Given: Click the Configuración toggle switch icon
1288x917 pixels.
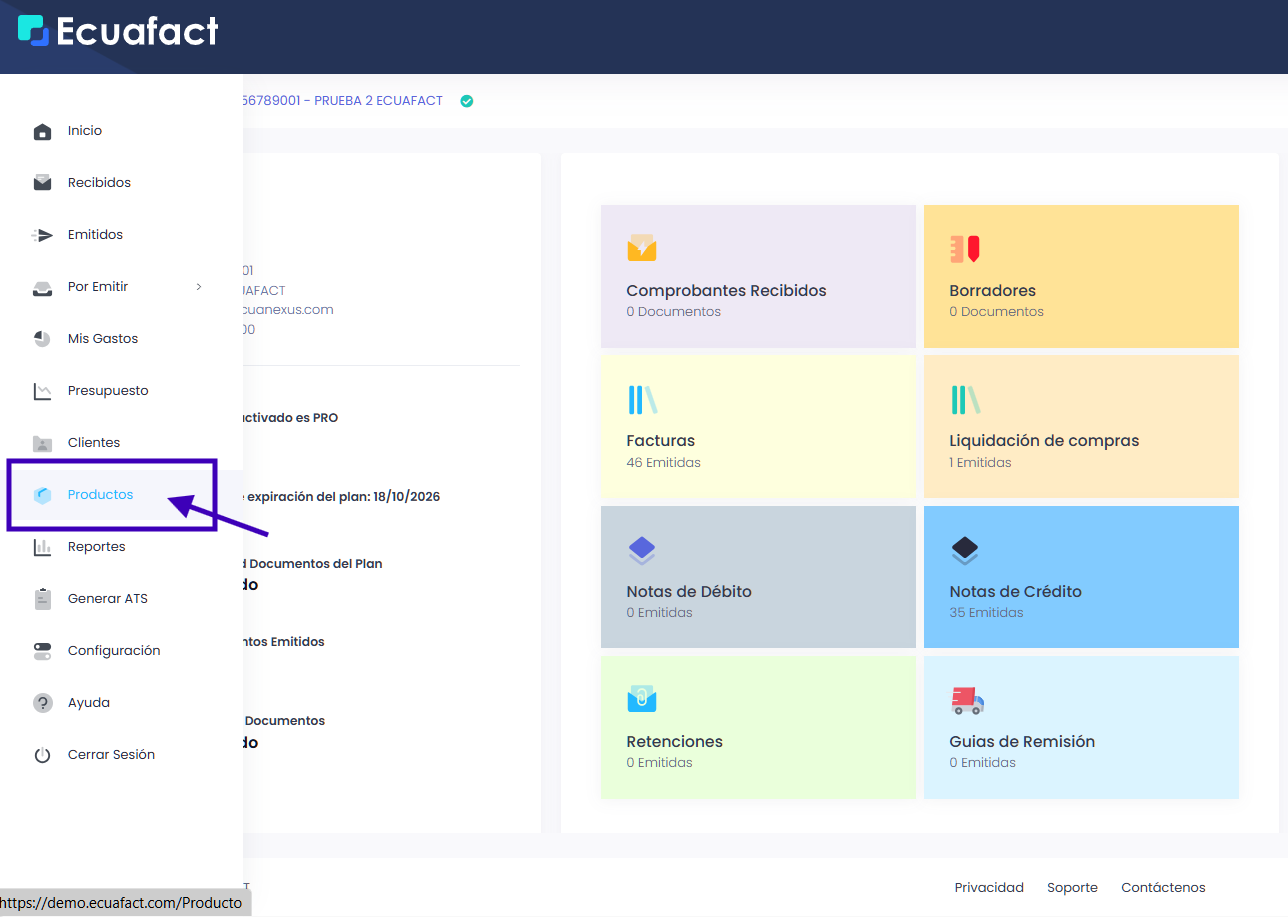Looking at the screenshot, I should (x=42, y=651).
